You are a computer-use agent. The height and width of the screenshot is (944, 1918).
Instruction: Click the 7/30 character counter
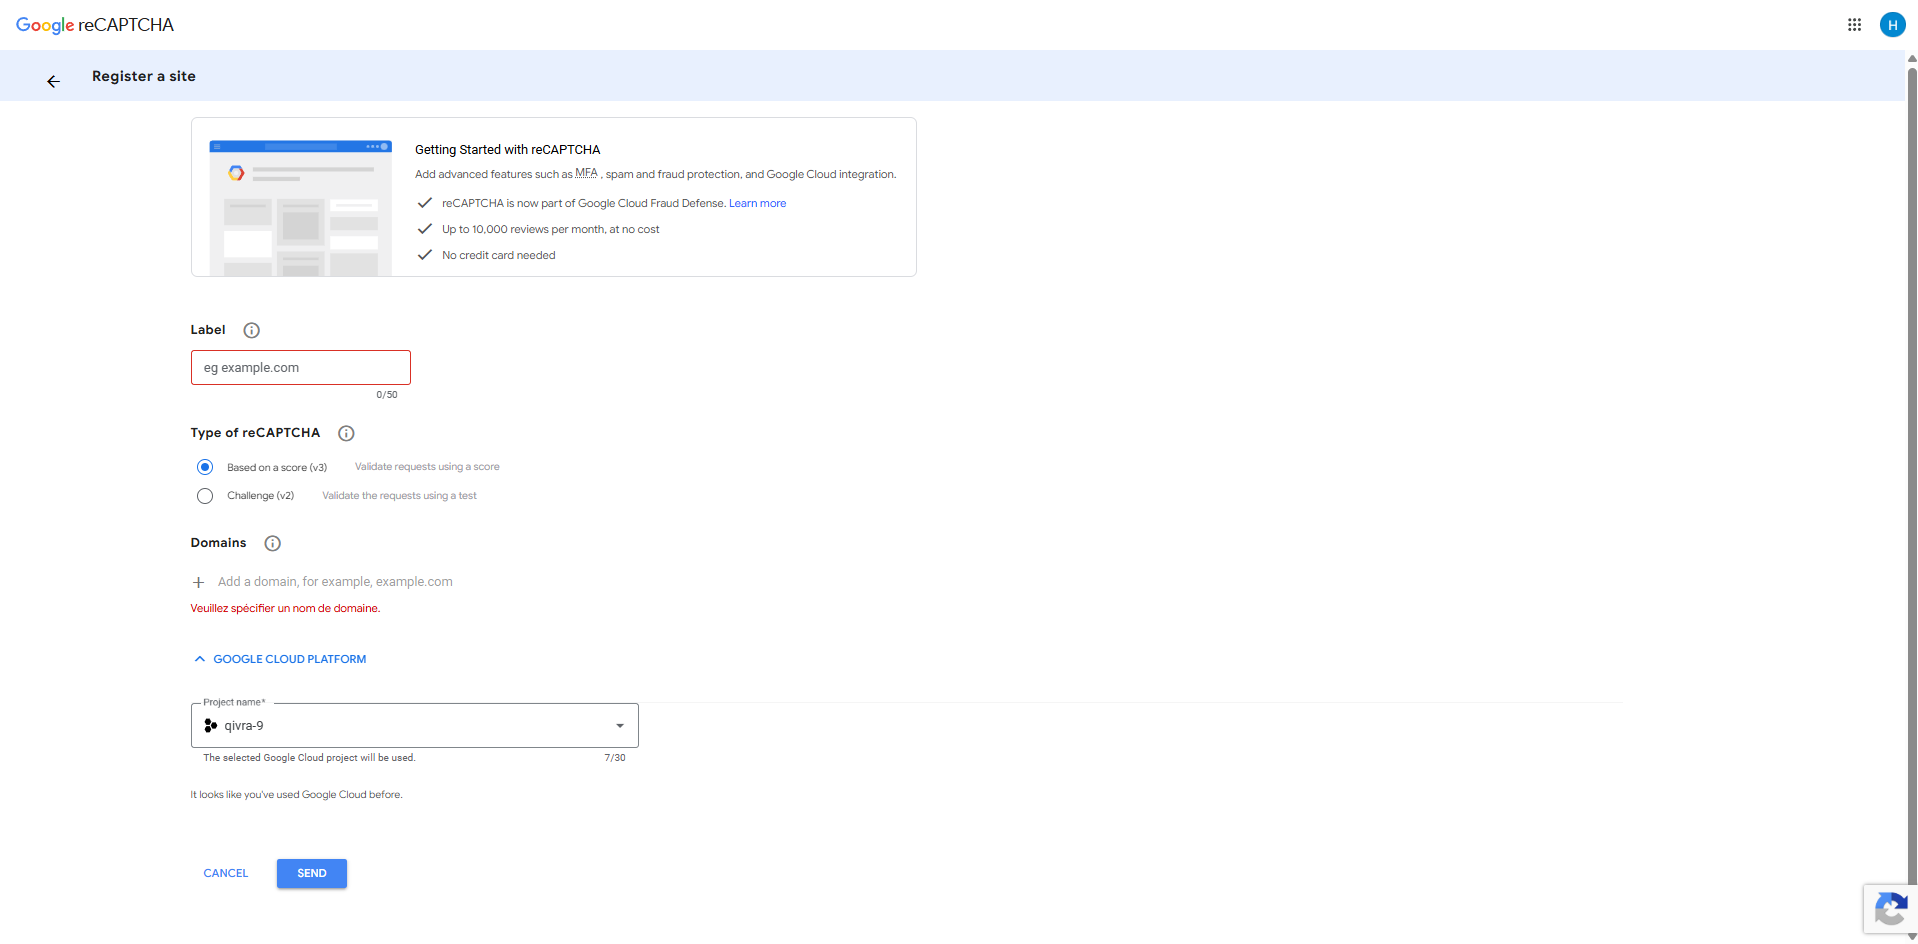coord(615,758)
